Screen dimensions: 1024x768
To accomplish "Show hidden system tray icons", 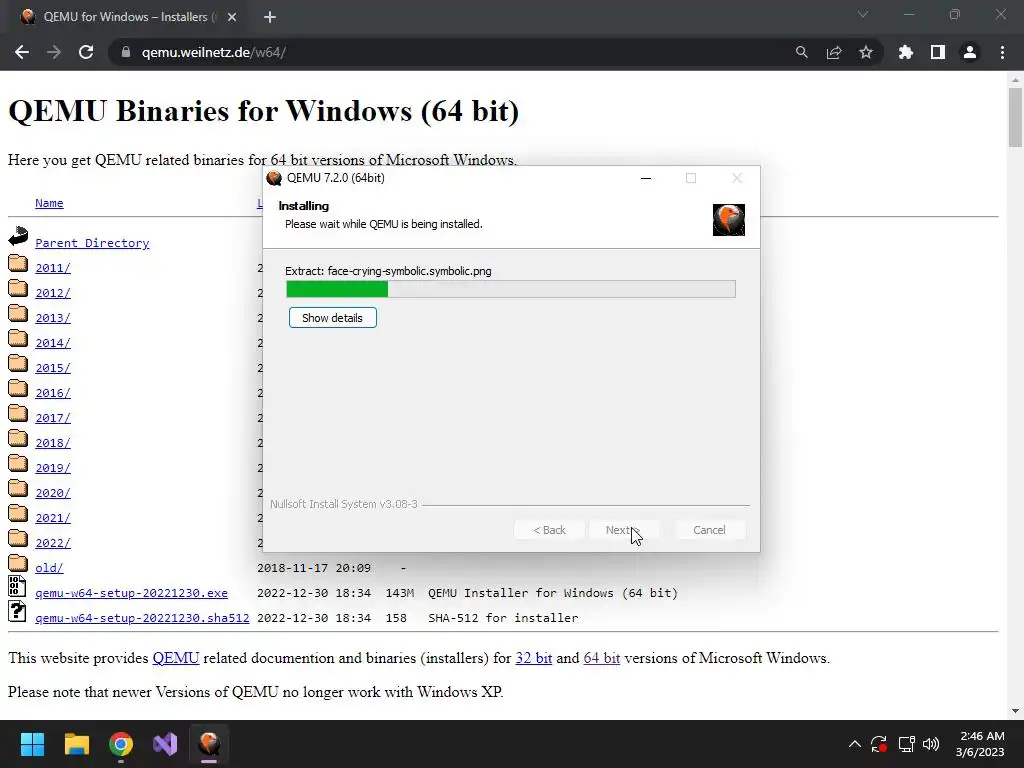I will tap(854, 744).
